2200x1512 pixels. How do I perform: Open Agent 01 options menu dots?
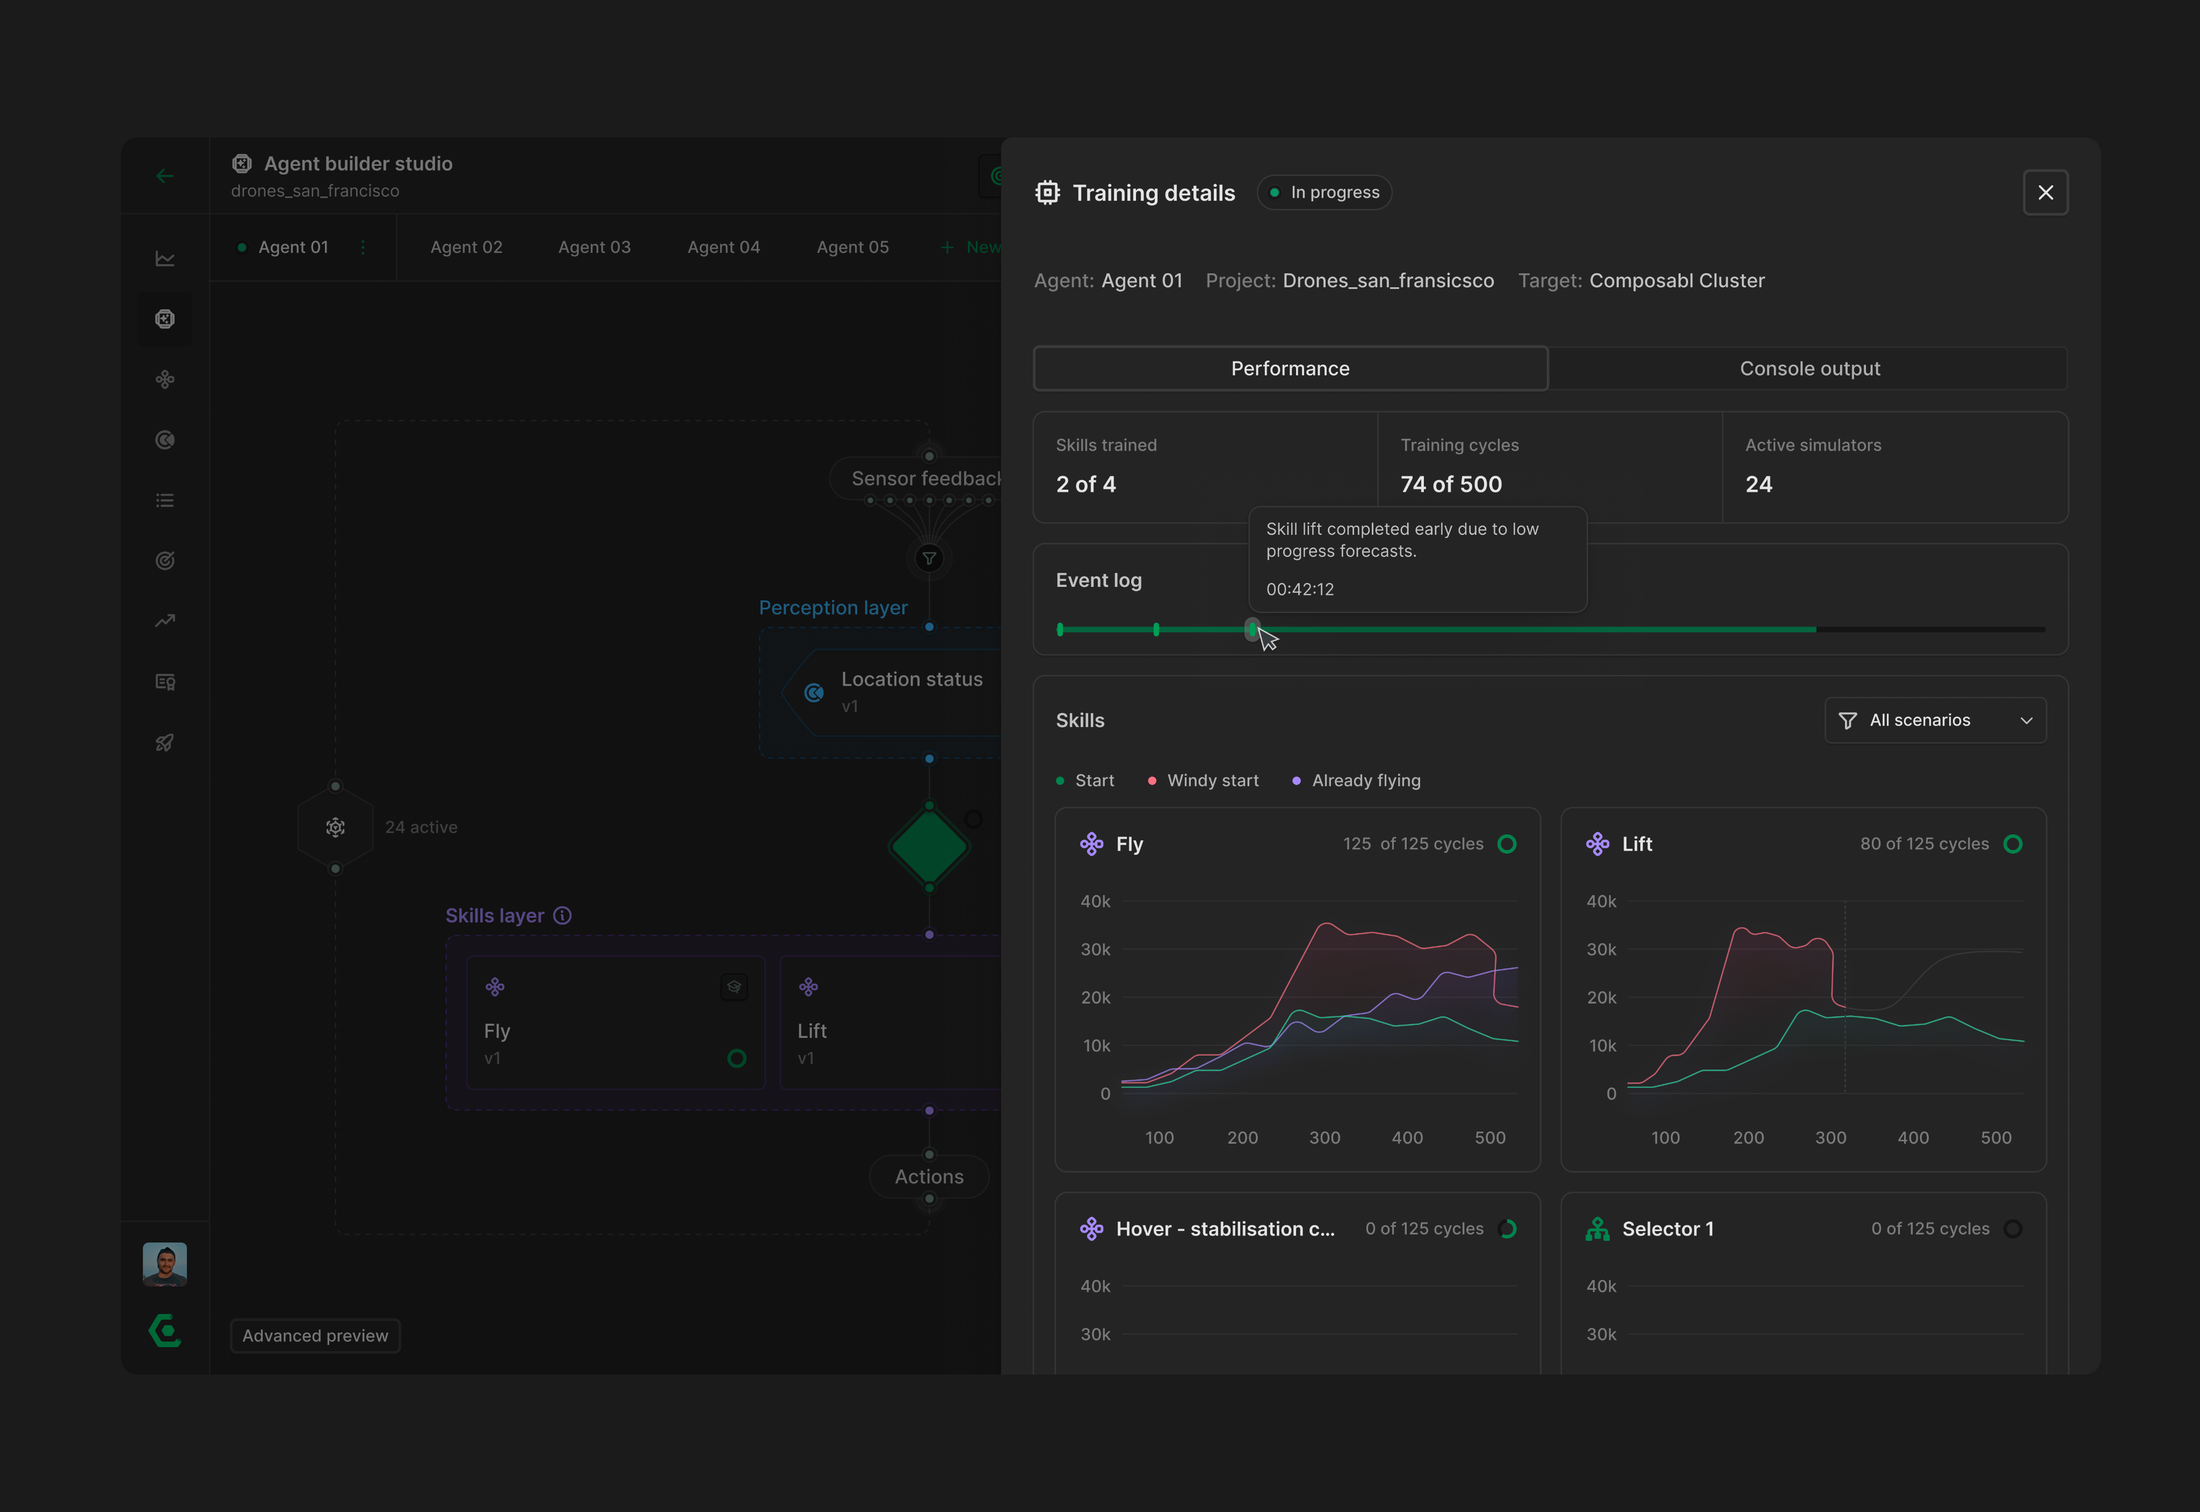point(363,247)
